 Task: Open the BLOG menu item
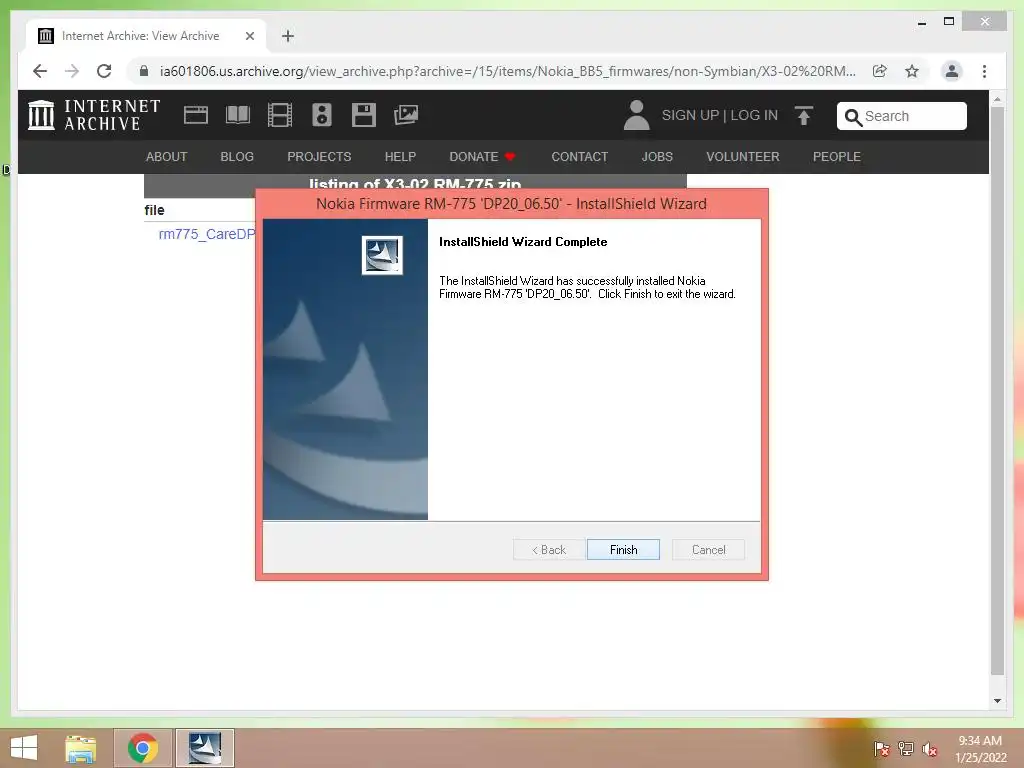pos(237,157)
